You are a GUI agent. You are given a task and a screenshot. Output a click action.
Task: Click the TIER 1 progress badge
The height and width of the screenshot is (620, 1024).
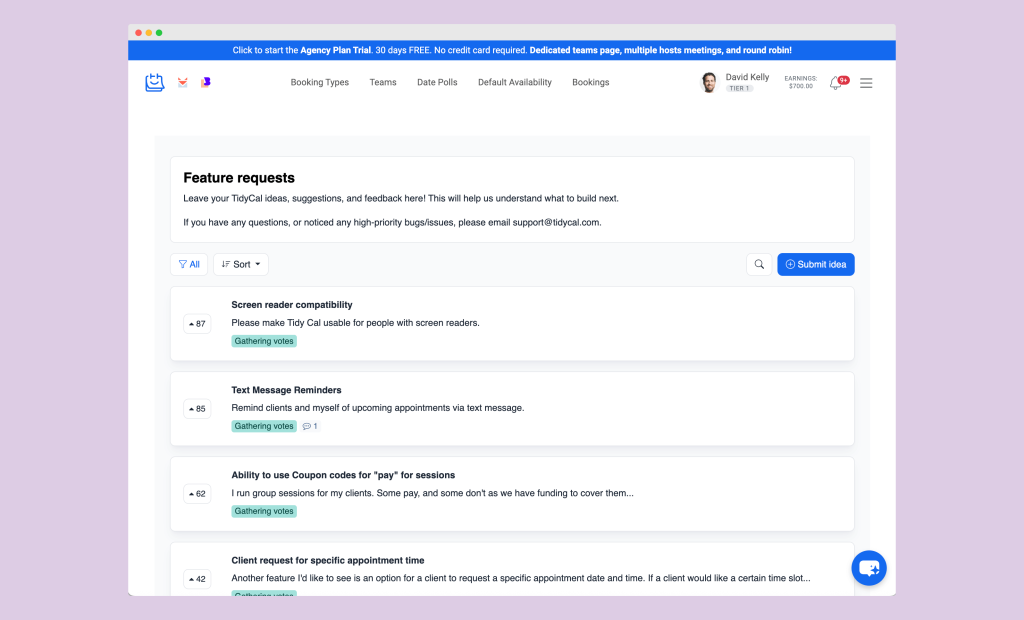pyautogui.click(x=739, y=89)
